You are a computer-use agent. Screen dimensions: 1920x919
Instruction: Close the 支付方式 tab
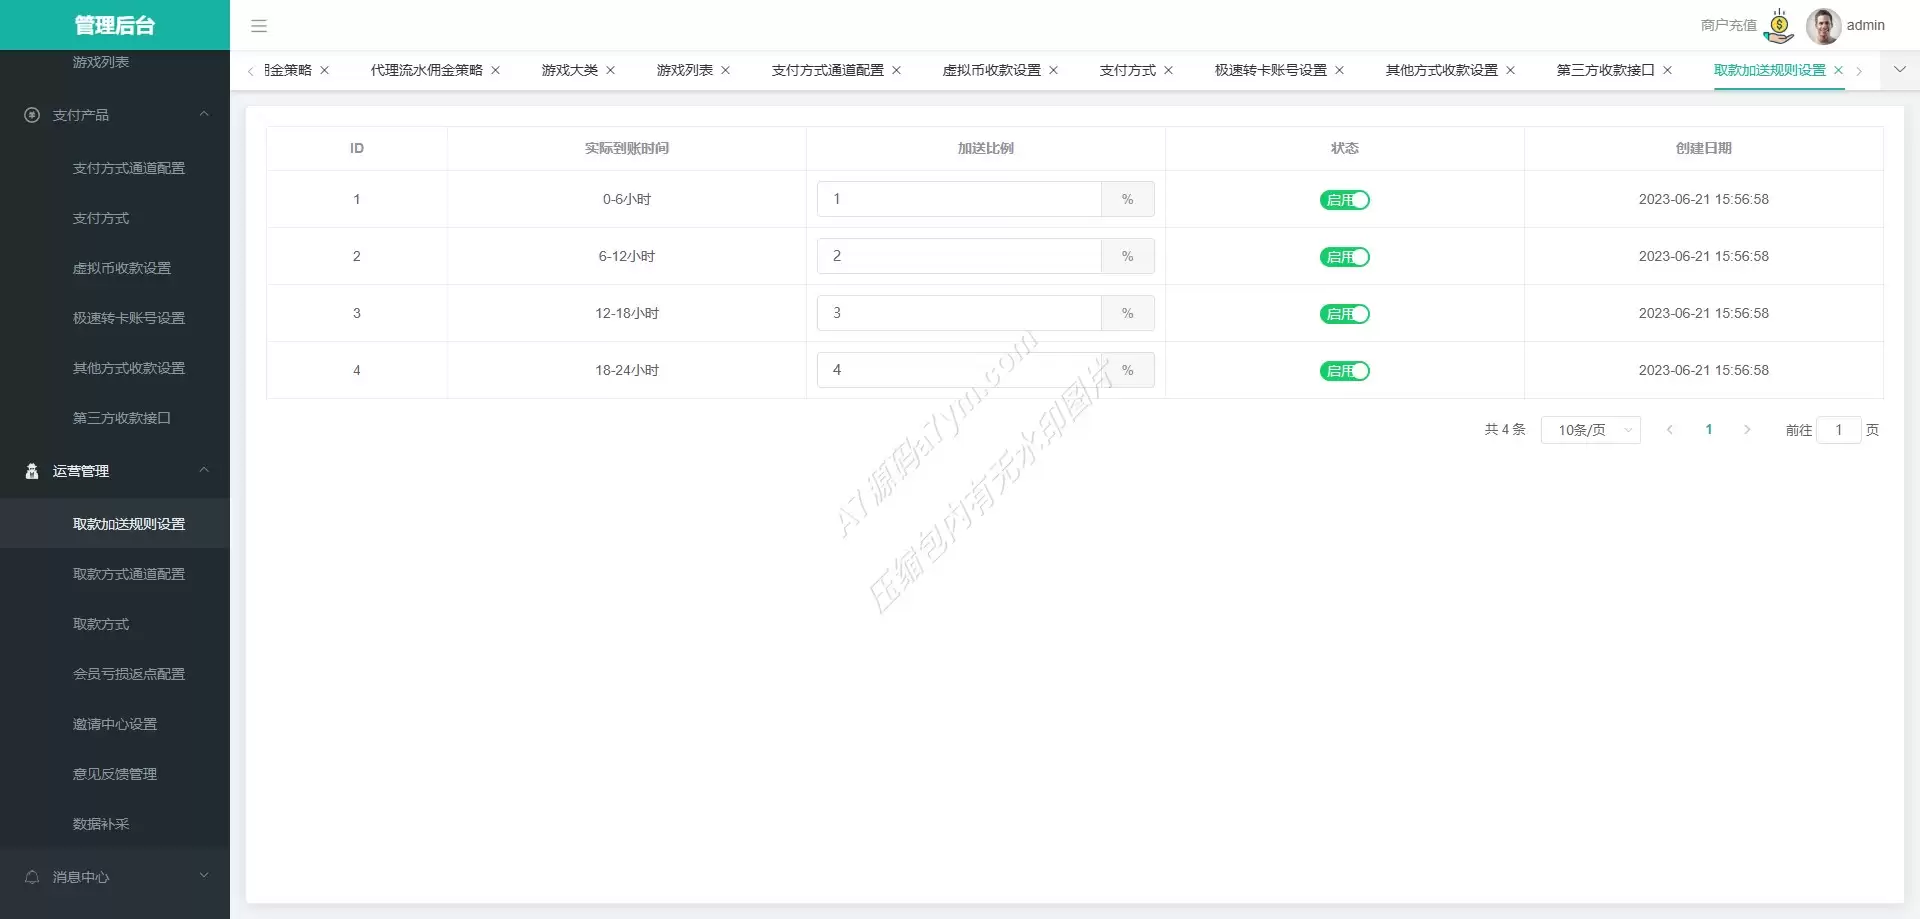pos(1168,70)
